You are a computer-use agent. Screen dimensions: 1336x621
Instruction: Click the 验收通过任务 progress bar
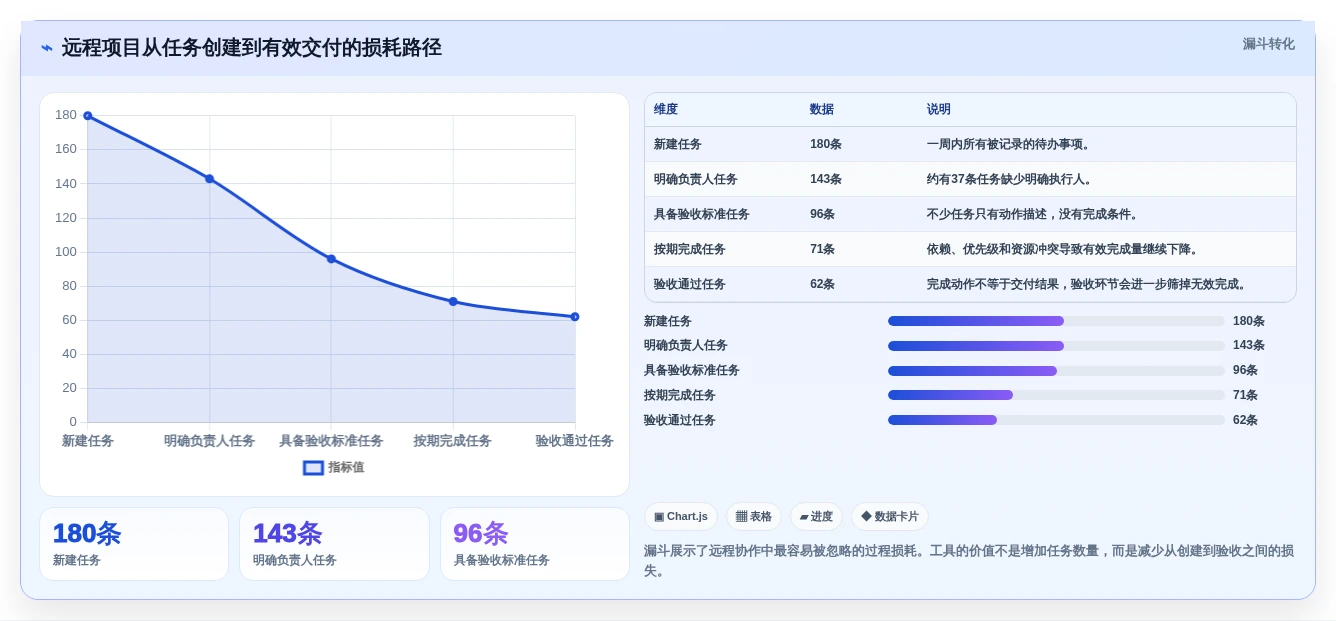[x=1056, y=420]
